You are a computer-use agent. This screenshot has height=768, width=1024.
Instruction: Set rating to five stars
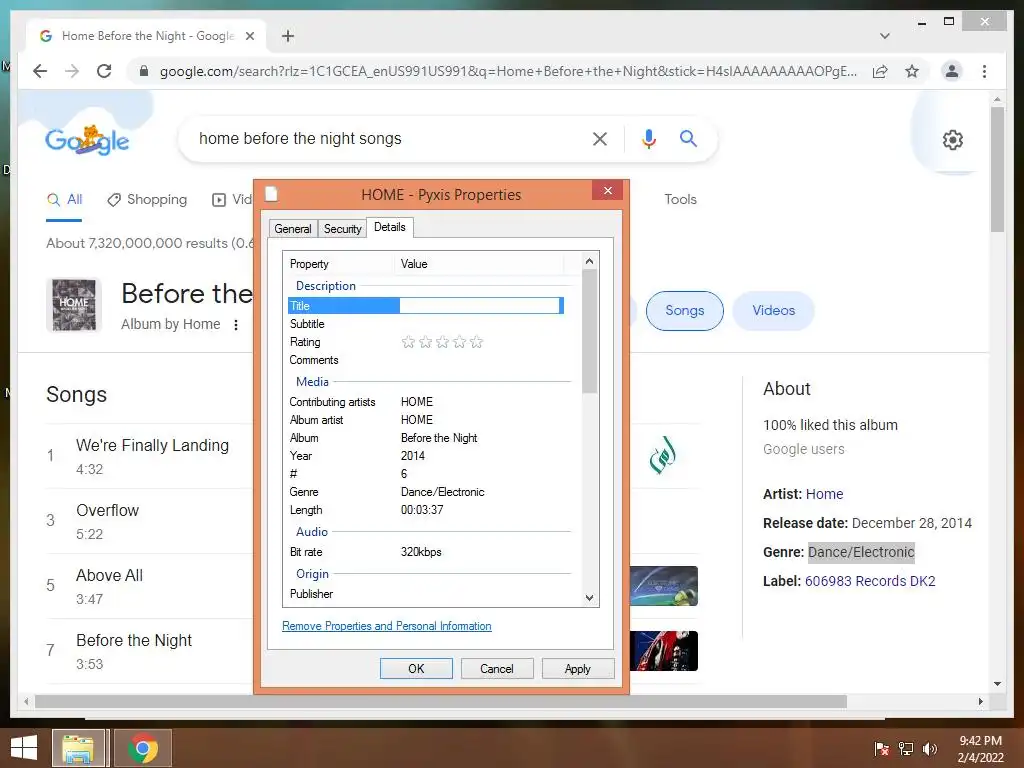click(x=476, y=342)
